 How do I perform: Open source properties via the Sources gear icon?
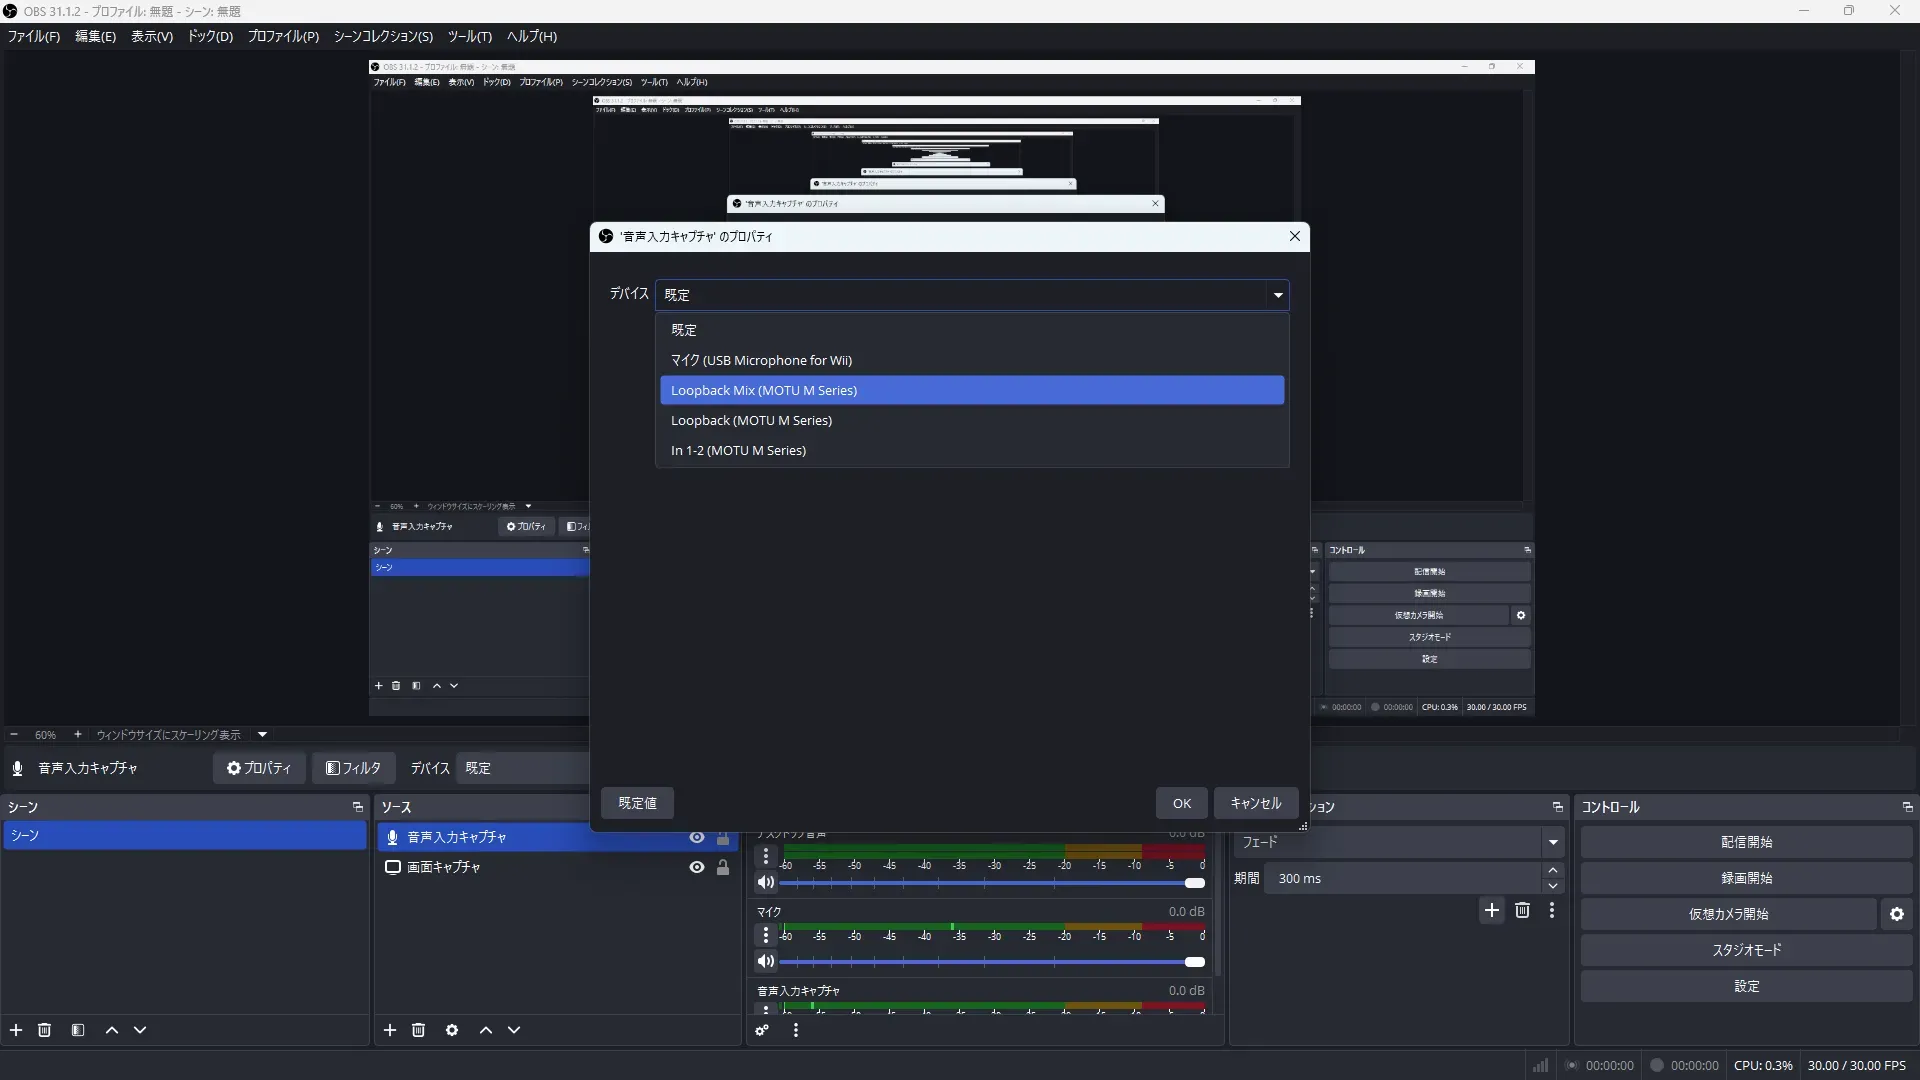[452, 1030]
